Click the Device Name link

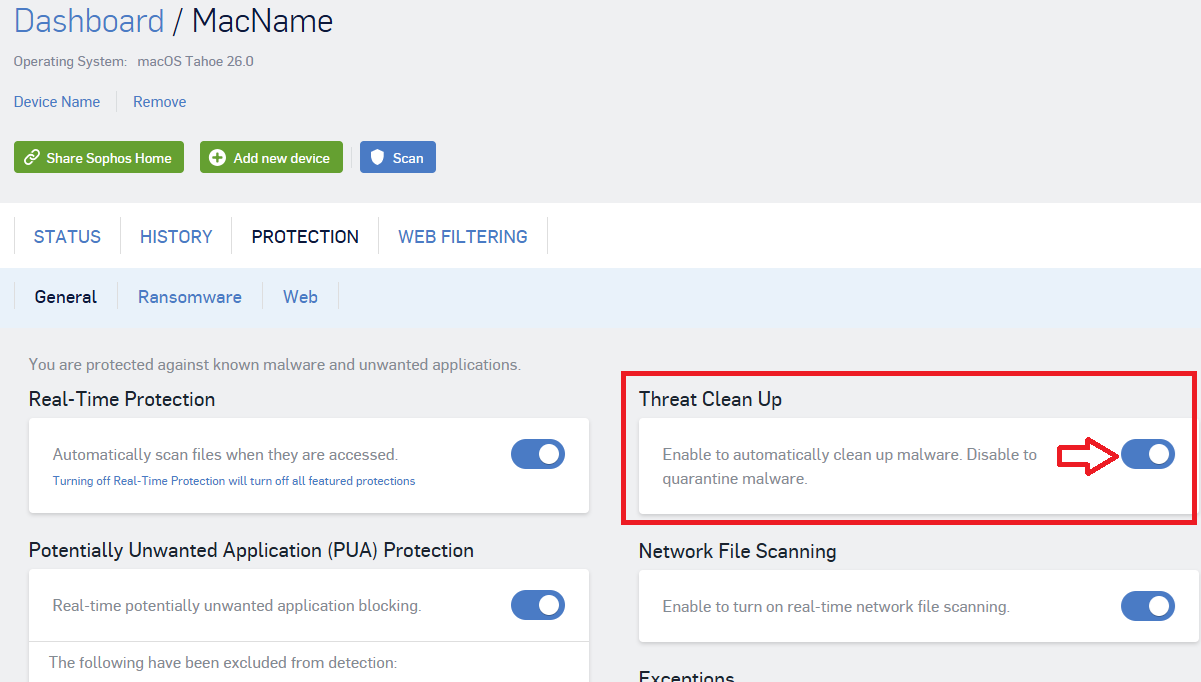point(57,102)
